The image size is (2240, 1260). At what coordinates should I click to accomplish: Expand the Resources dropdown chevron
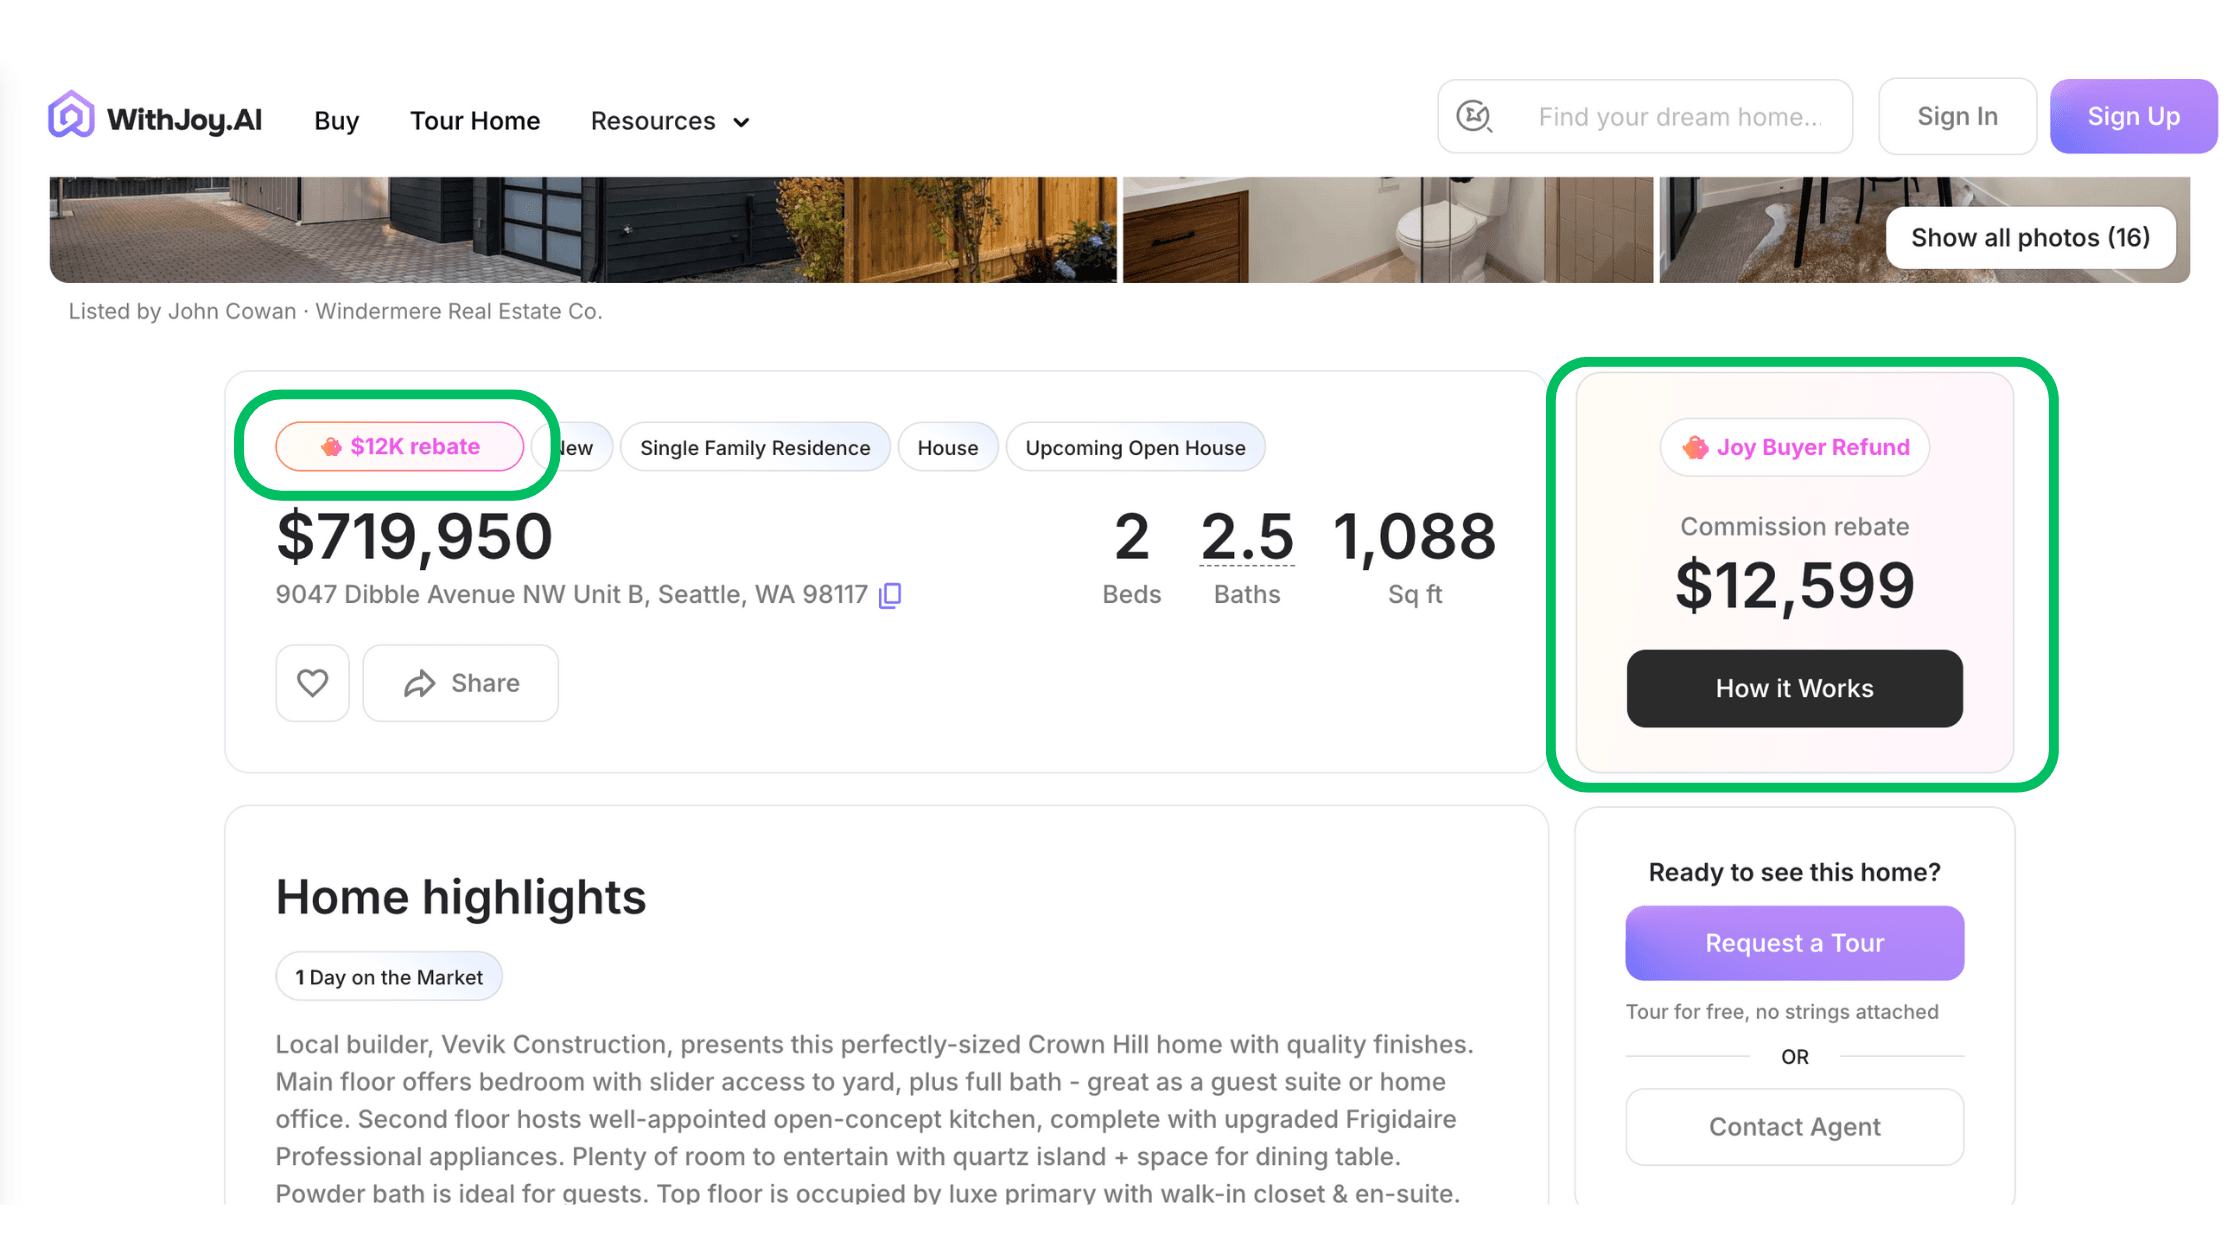coord(741,122)
